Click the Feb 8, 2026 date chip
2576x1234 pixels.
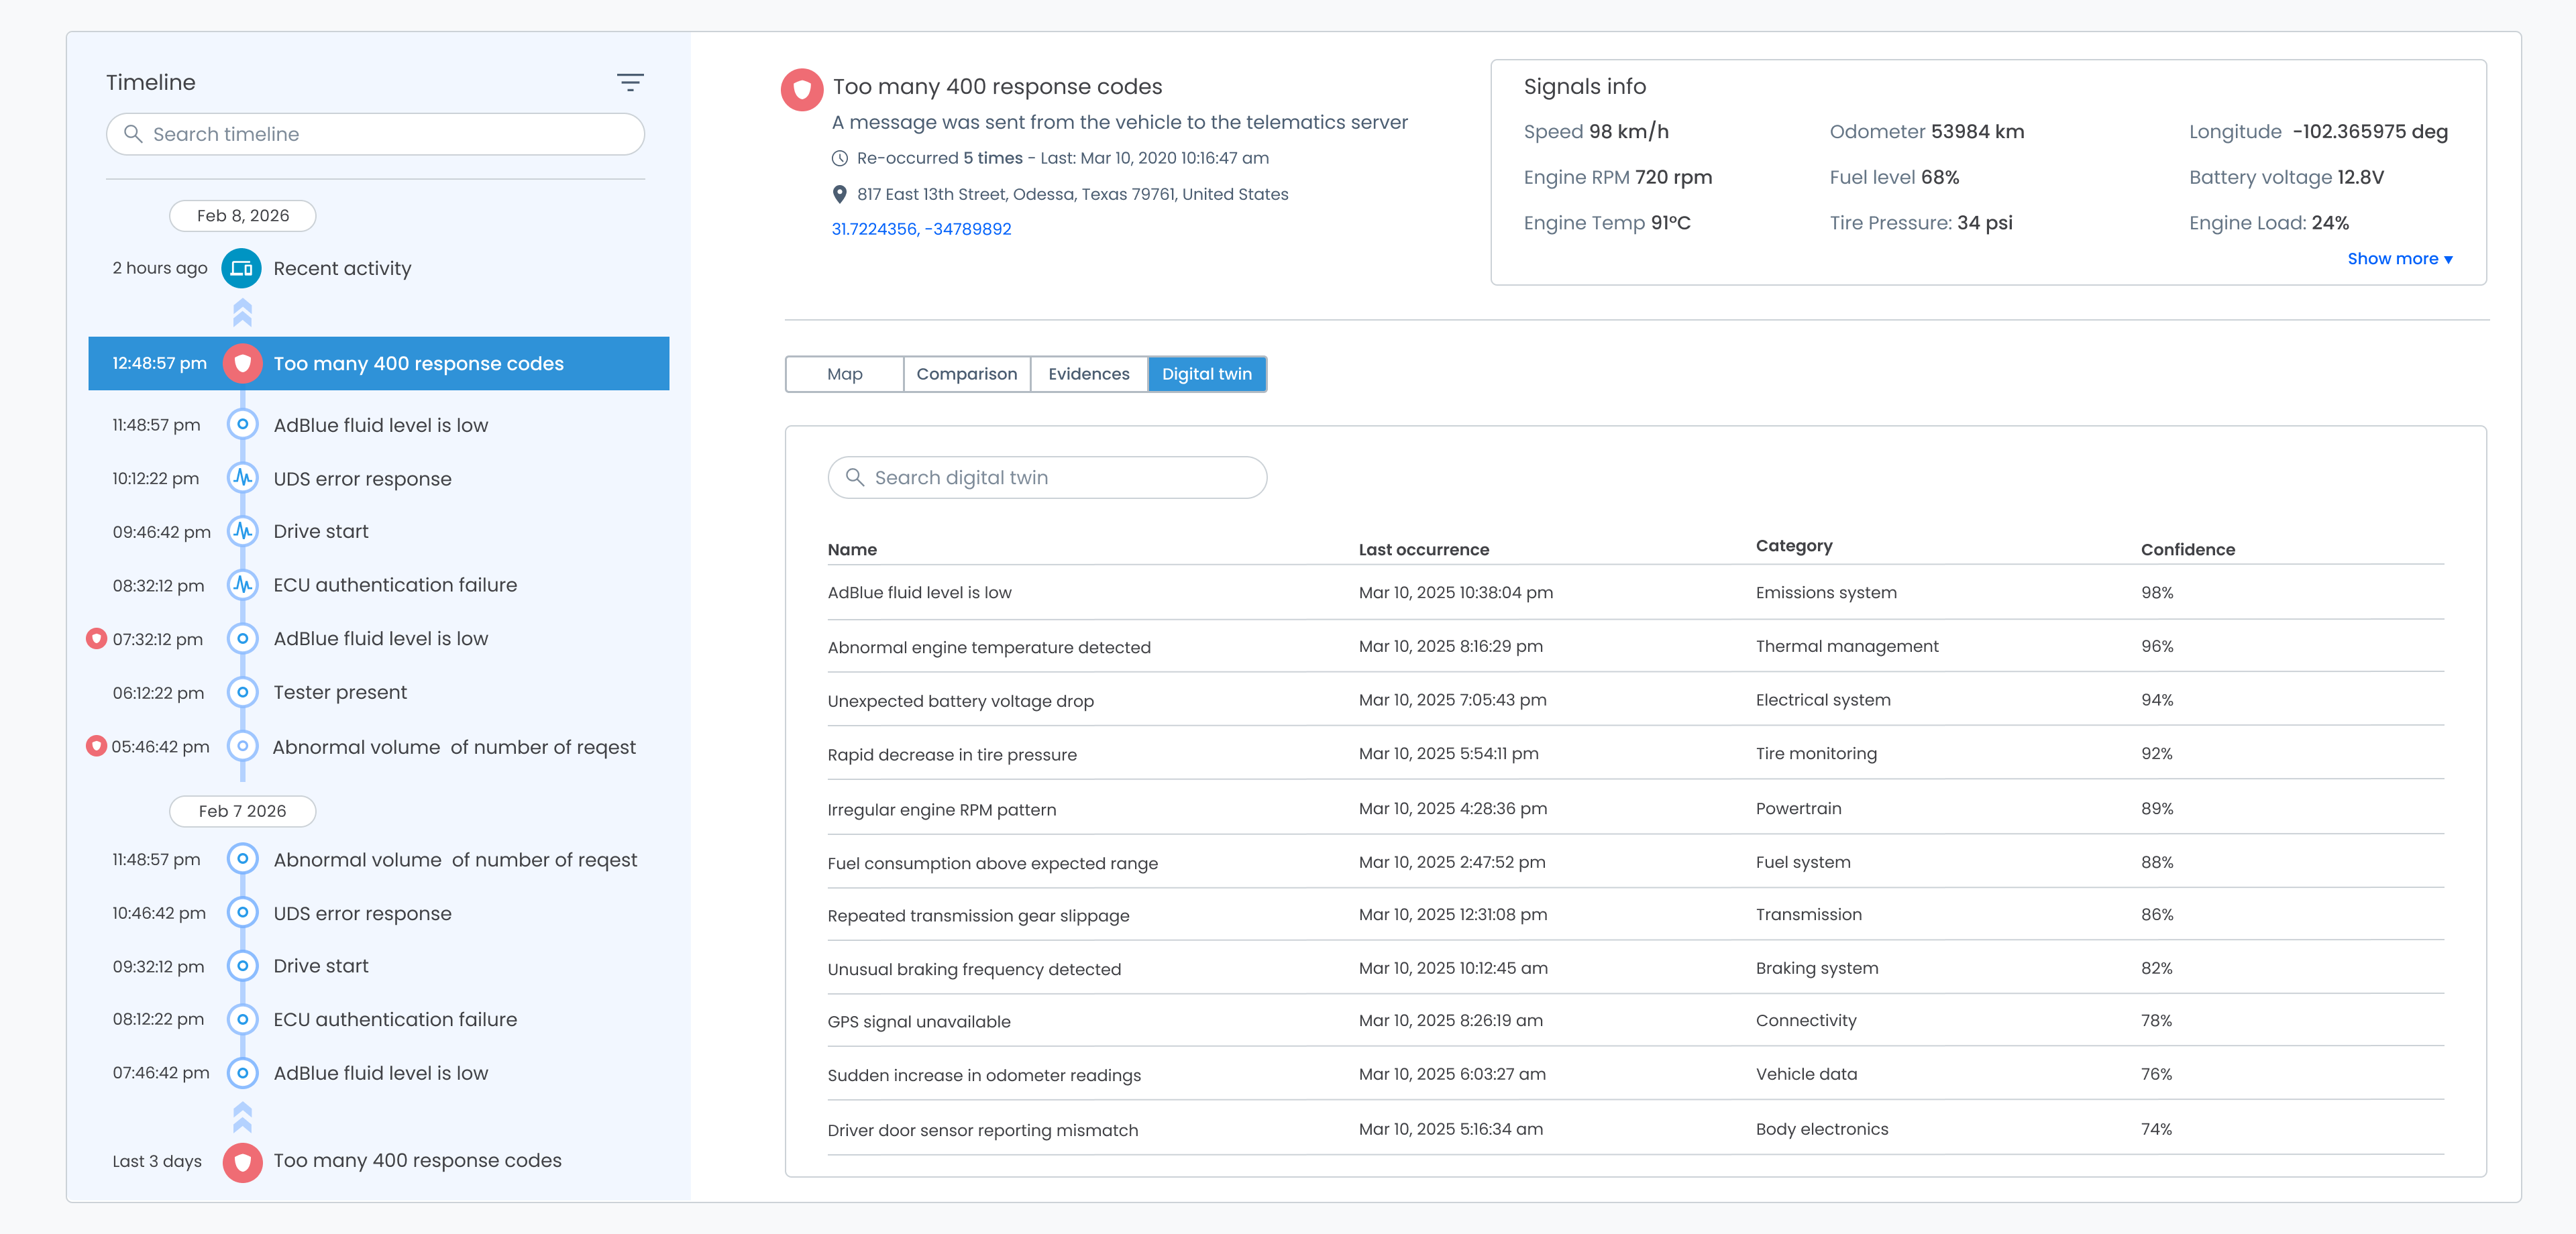click(242, 215)
